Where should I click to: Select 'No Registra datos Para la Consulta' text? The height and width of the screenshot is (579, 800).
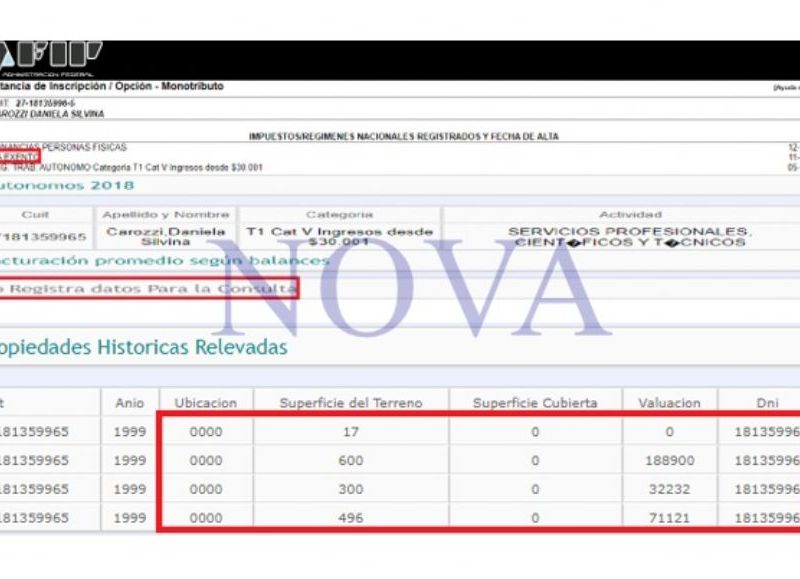148,289
